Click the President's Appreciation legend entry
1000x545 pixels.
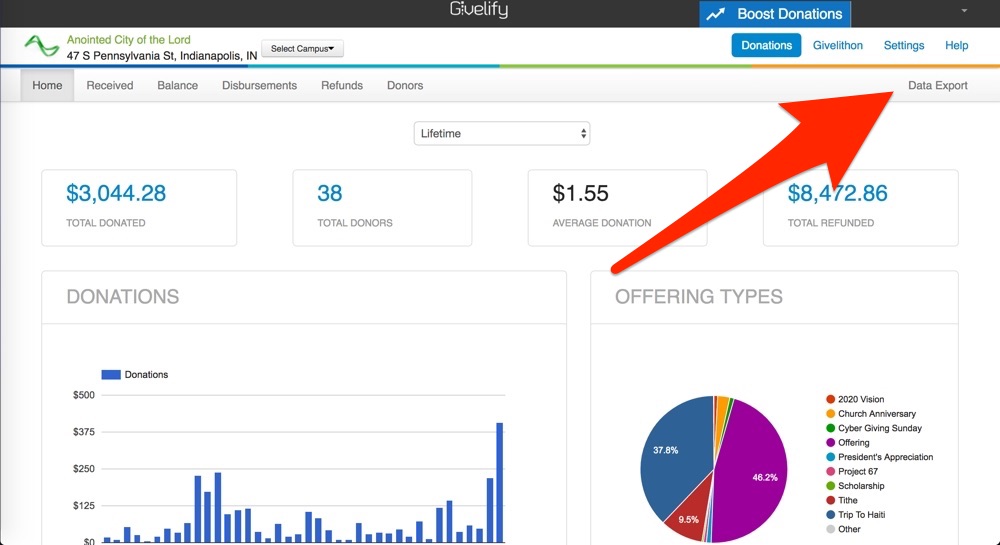click(879, 457)
